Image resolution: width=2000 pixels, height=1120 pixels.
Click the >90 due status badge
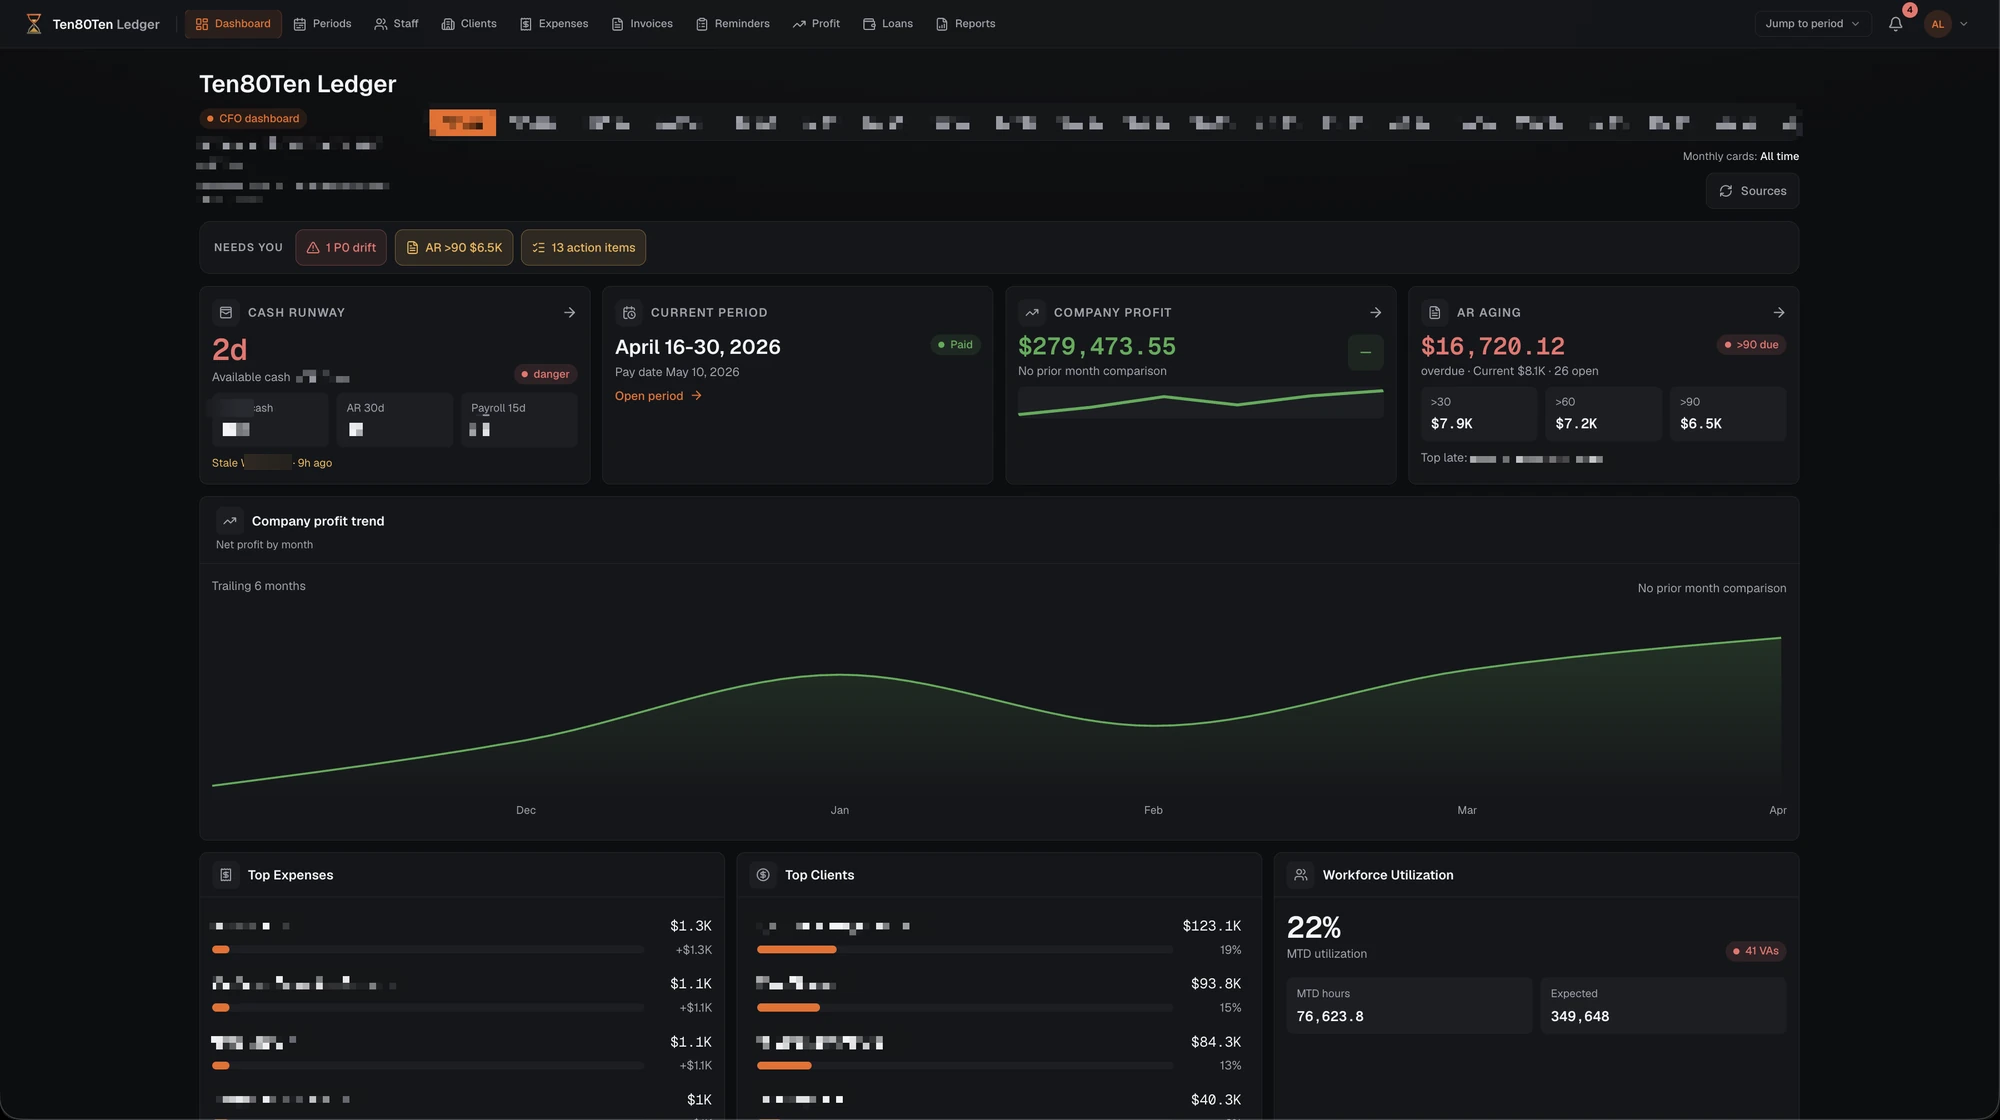1751,345
